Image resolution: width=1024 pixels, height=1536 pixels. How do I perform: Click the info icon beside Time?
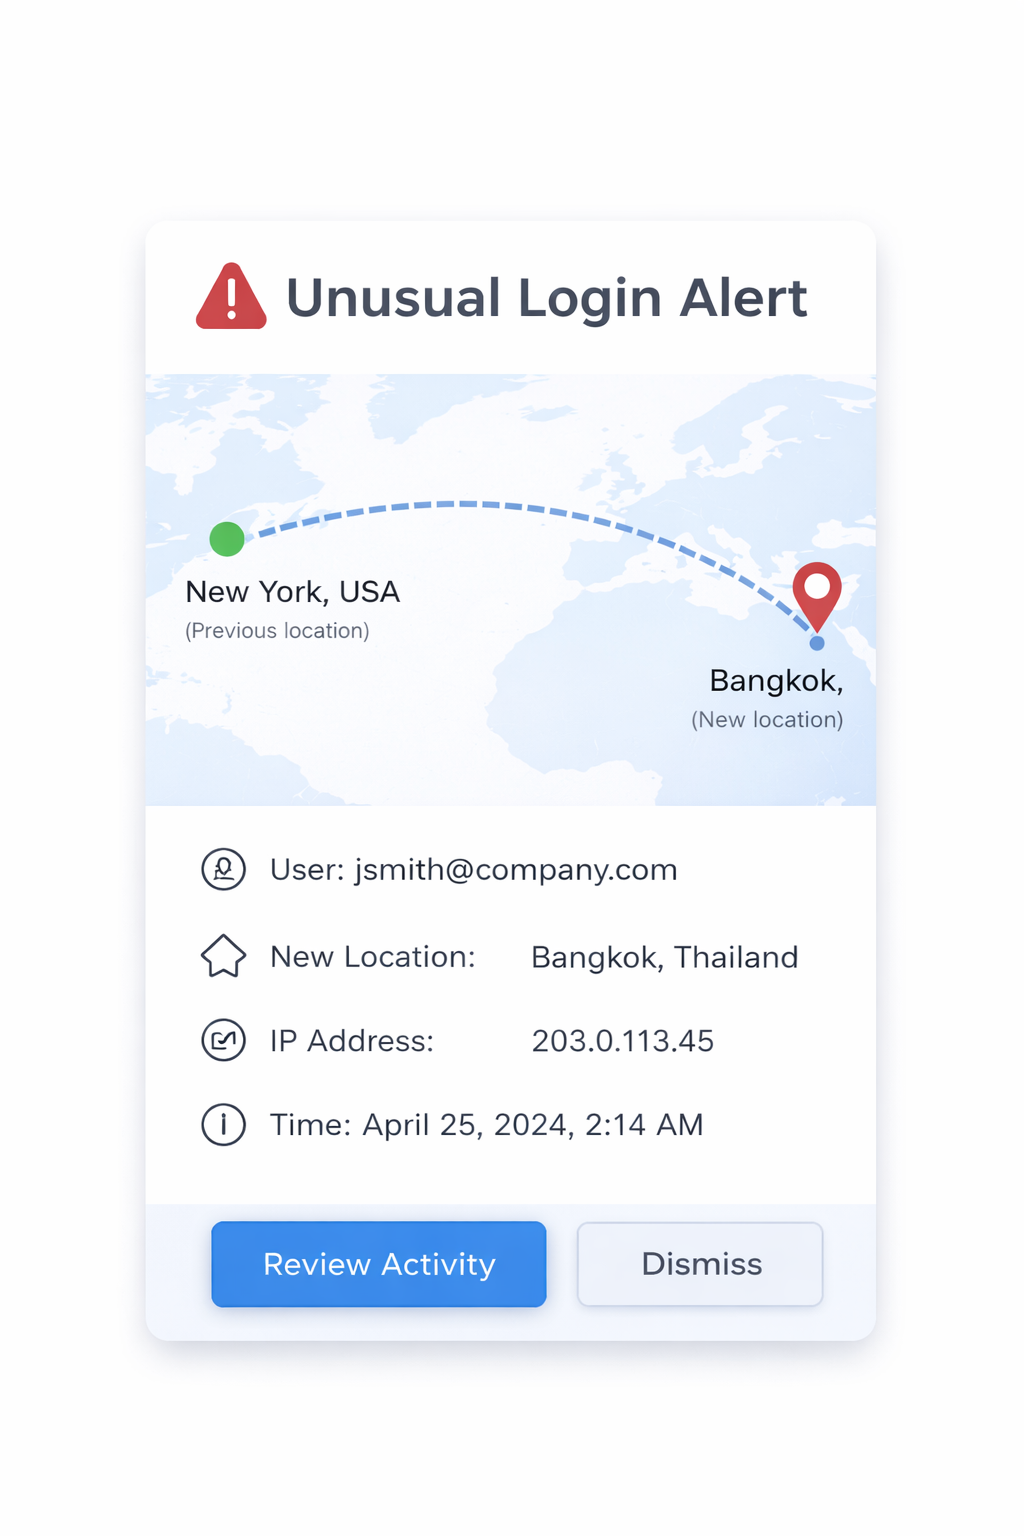223,1125
